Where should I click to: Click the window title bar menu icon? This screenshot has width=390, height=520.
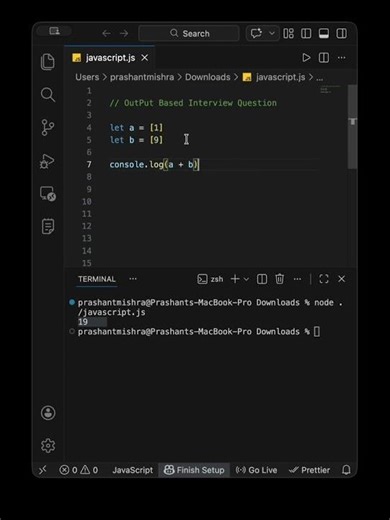tap(54, 31)
